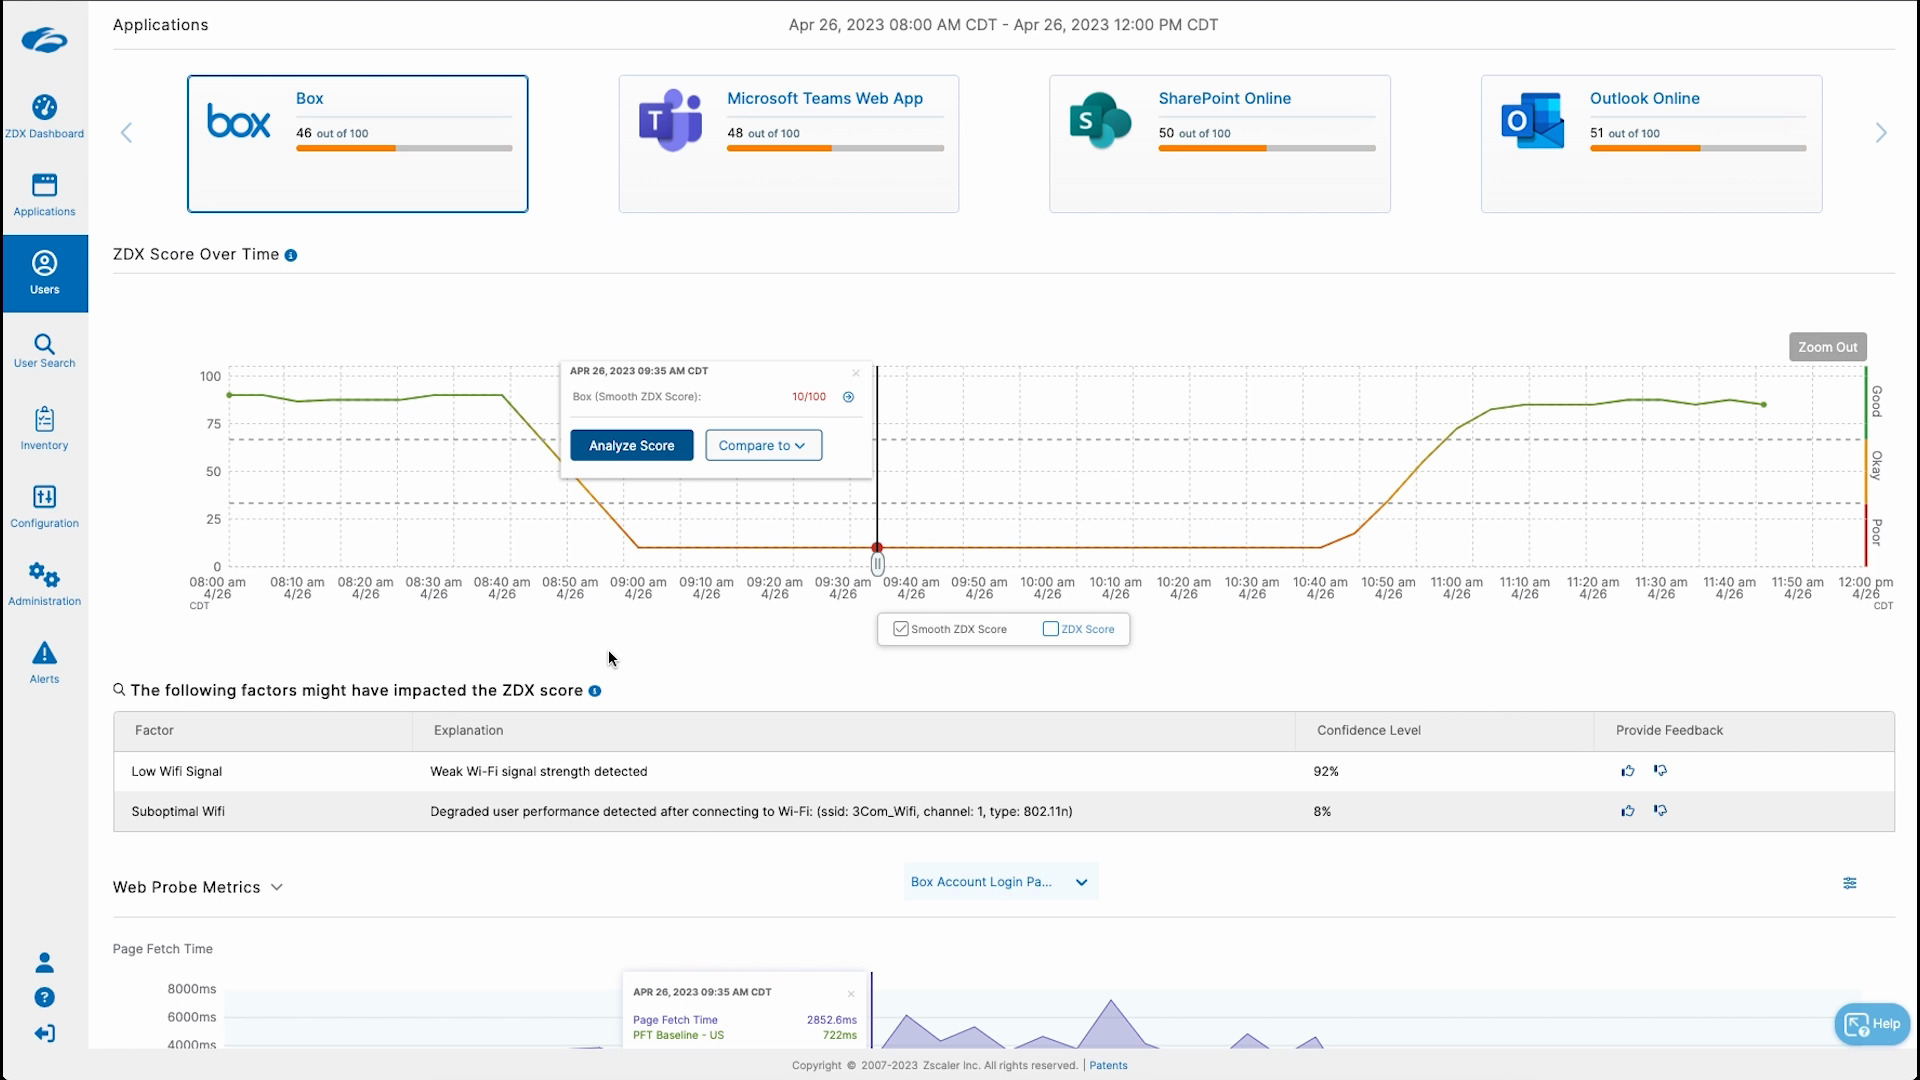Select the SharePoint Online card
This screenshot has height=1080, width=1920.
pyautogui.click(x=1220, y=144)
